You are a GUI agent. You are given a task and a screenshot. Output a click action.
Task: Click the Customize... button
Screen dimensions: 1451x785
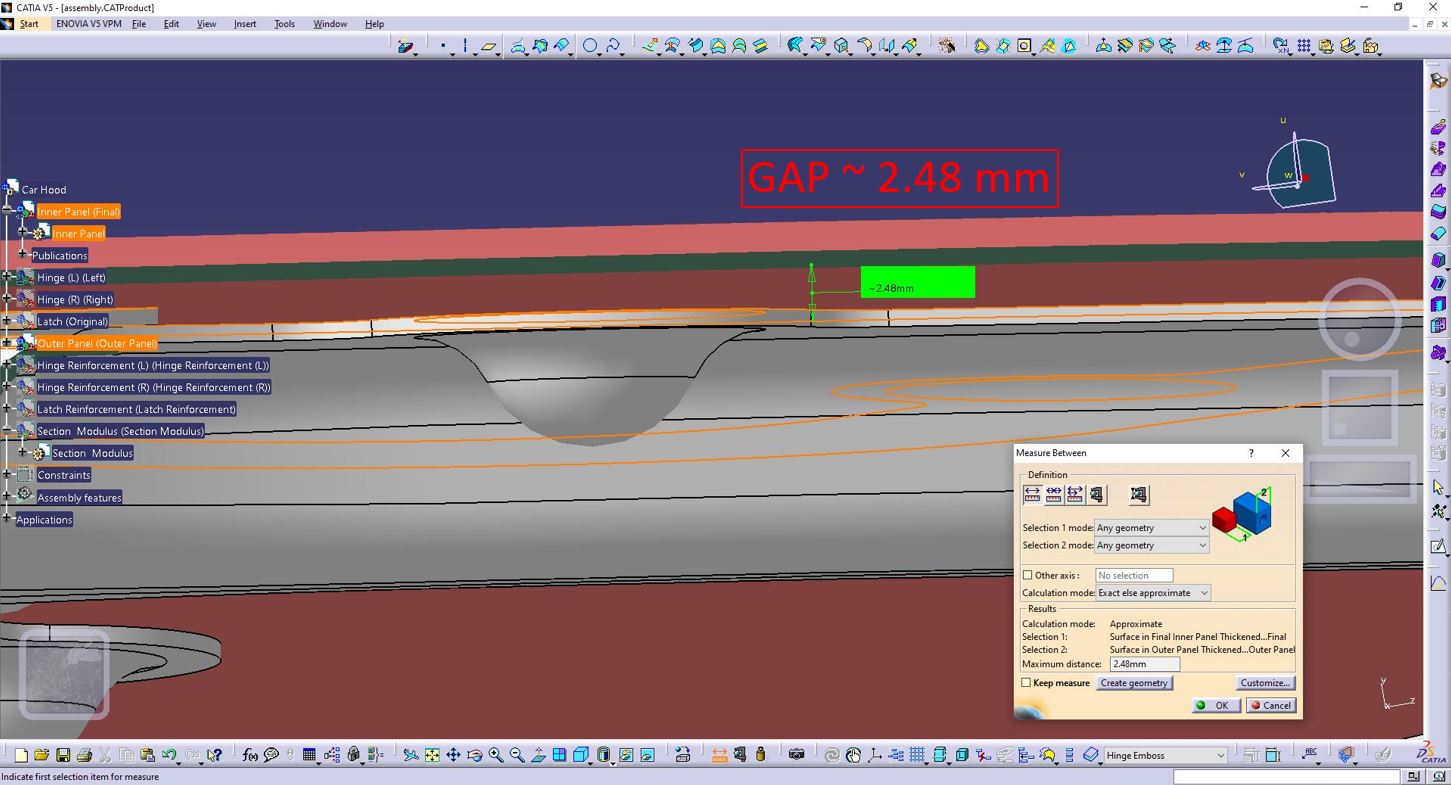point(1265,683)
